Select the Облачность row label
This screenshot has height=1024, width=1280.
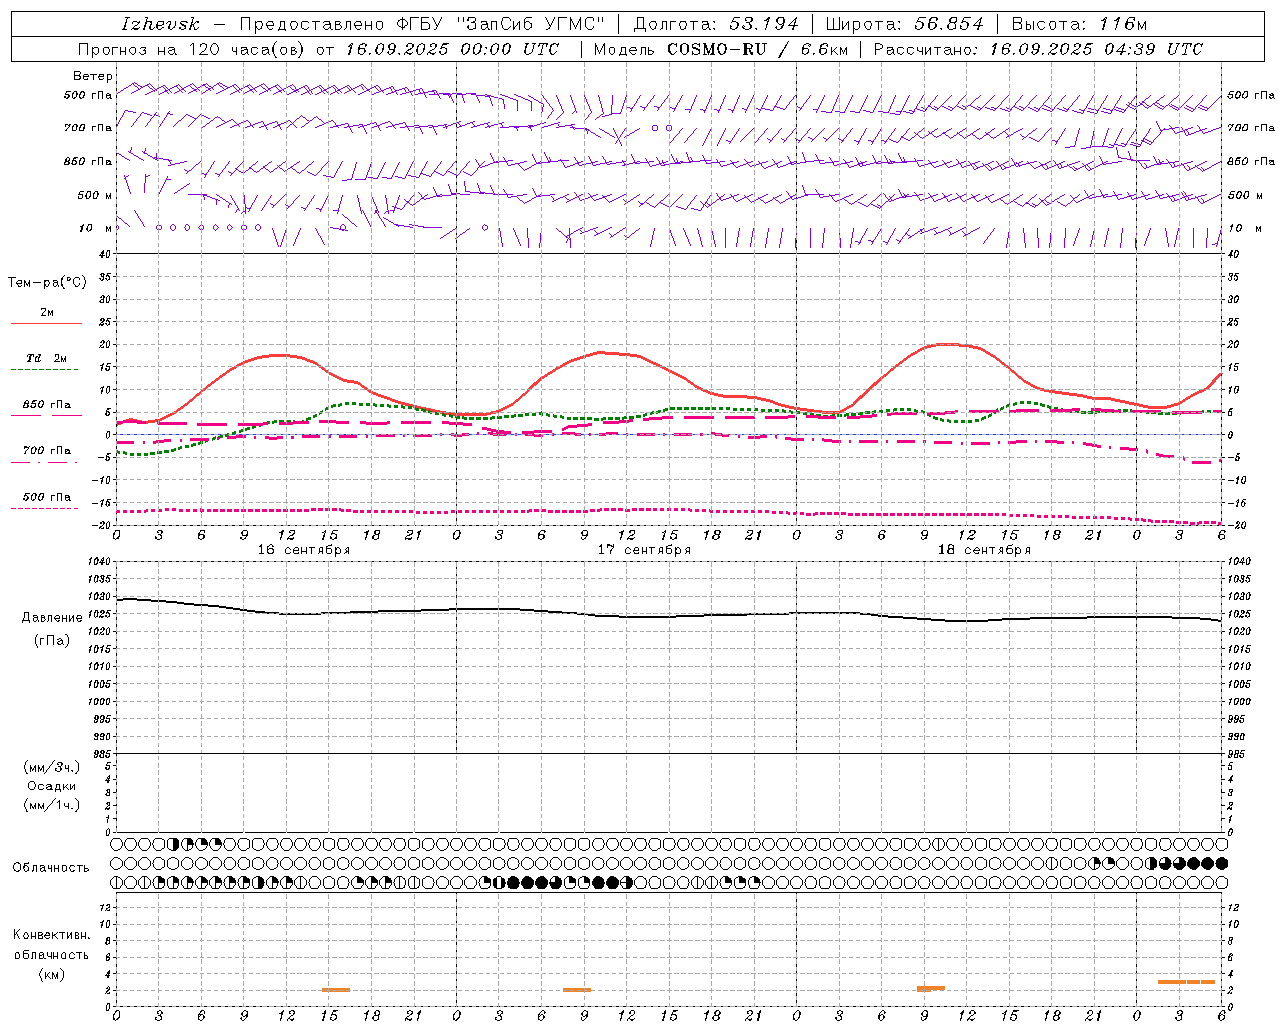pyautogui.click(x=51, y=868)
